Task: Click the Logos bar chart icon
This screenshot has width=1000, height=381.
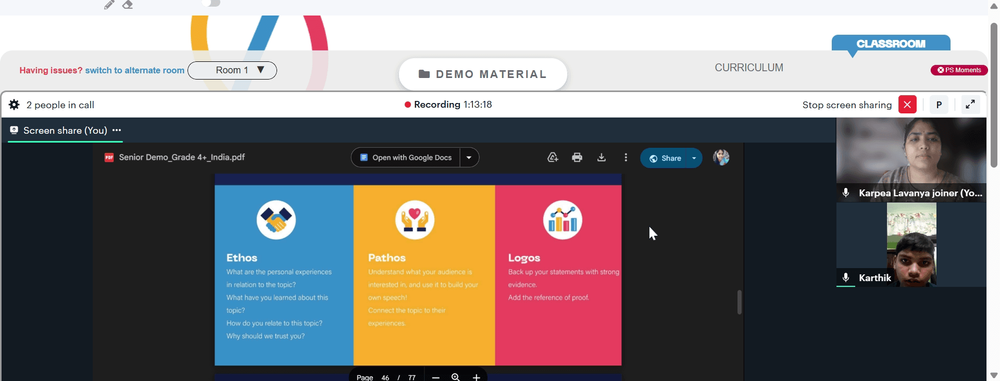Action: (x=562, y=220)
